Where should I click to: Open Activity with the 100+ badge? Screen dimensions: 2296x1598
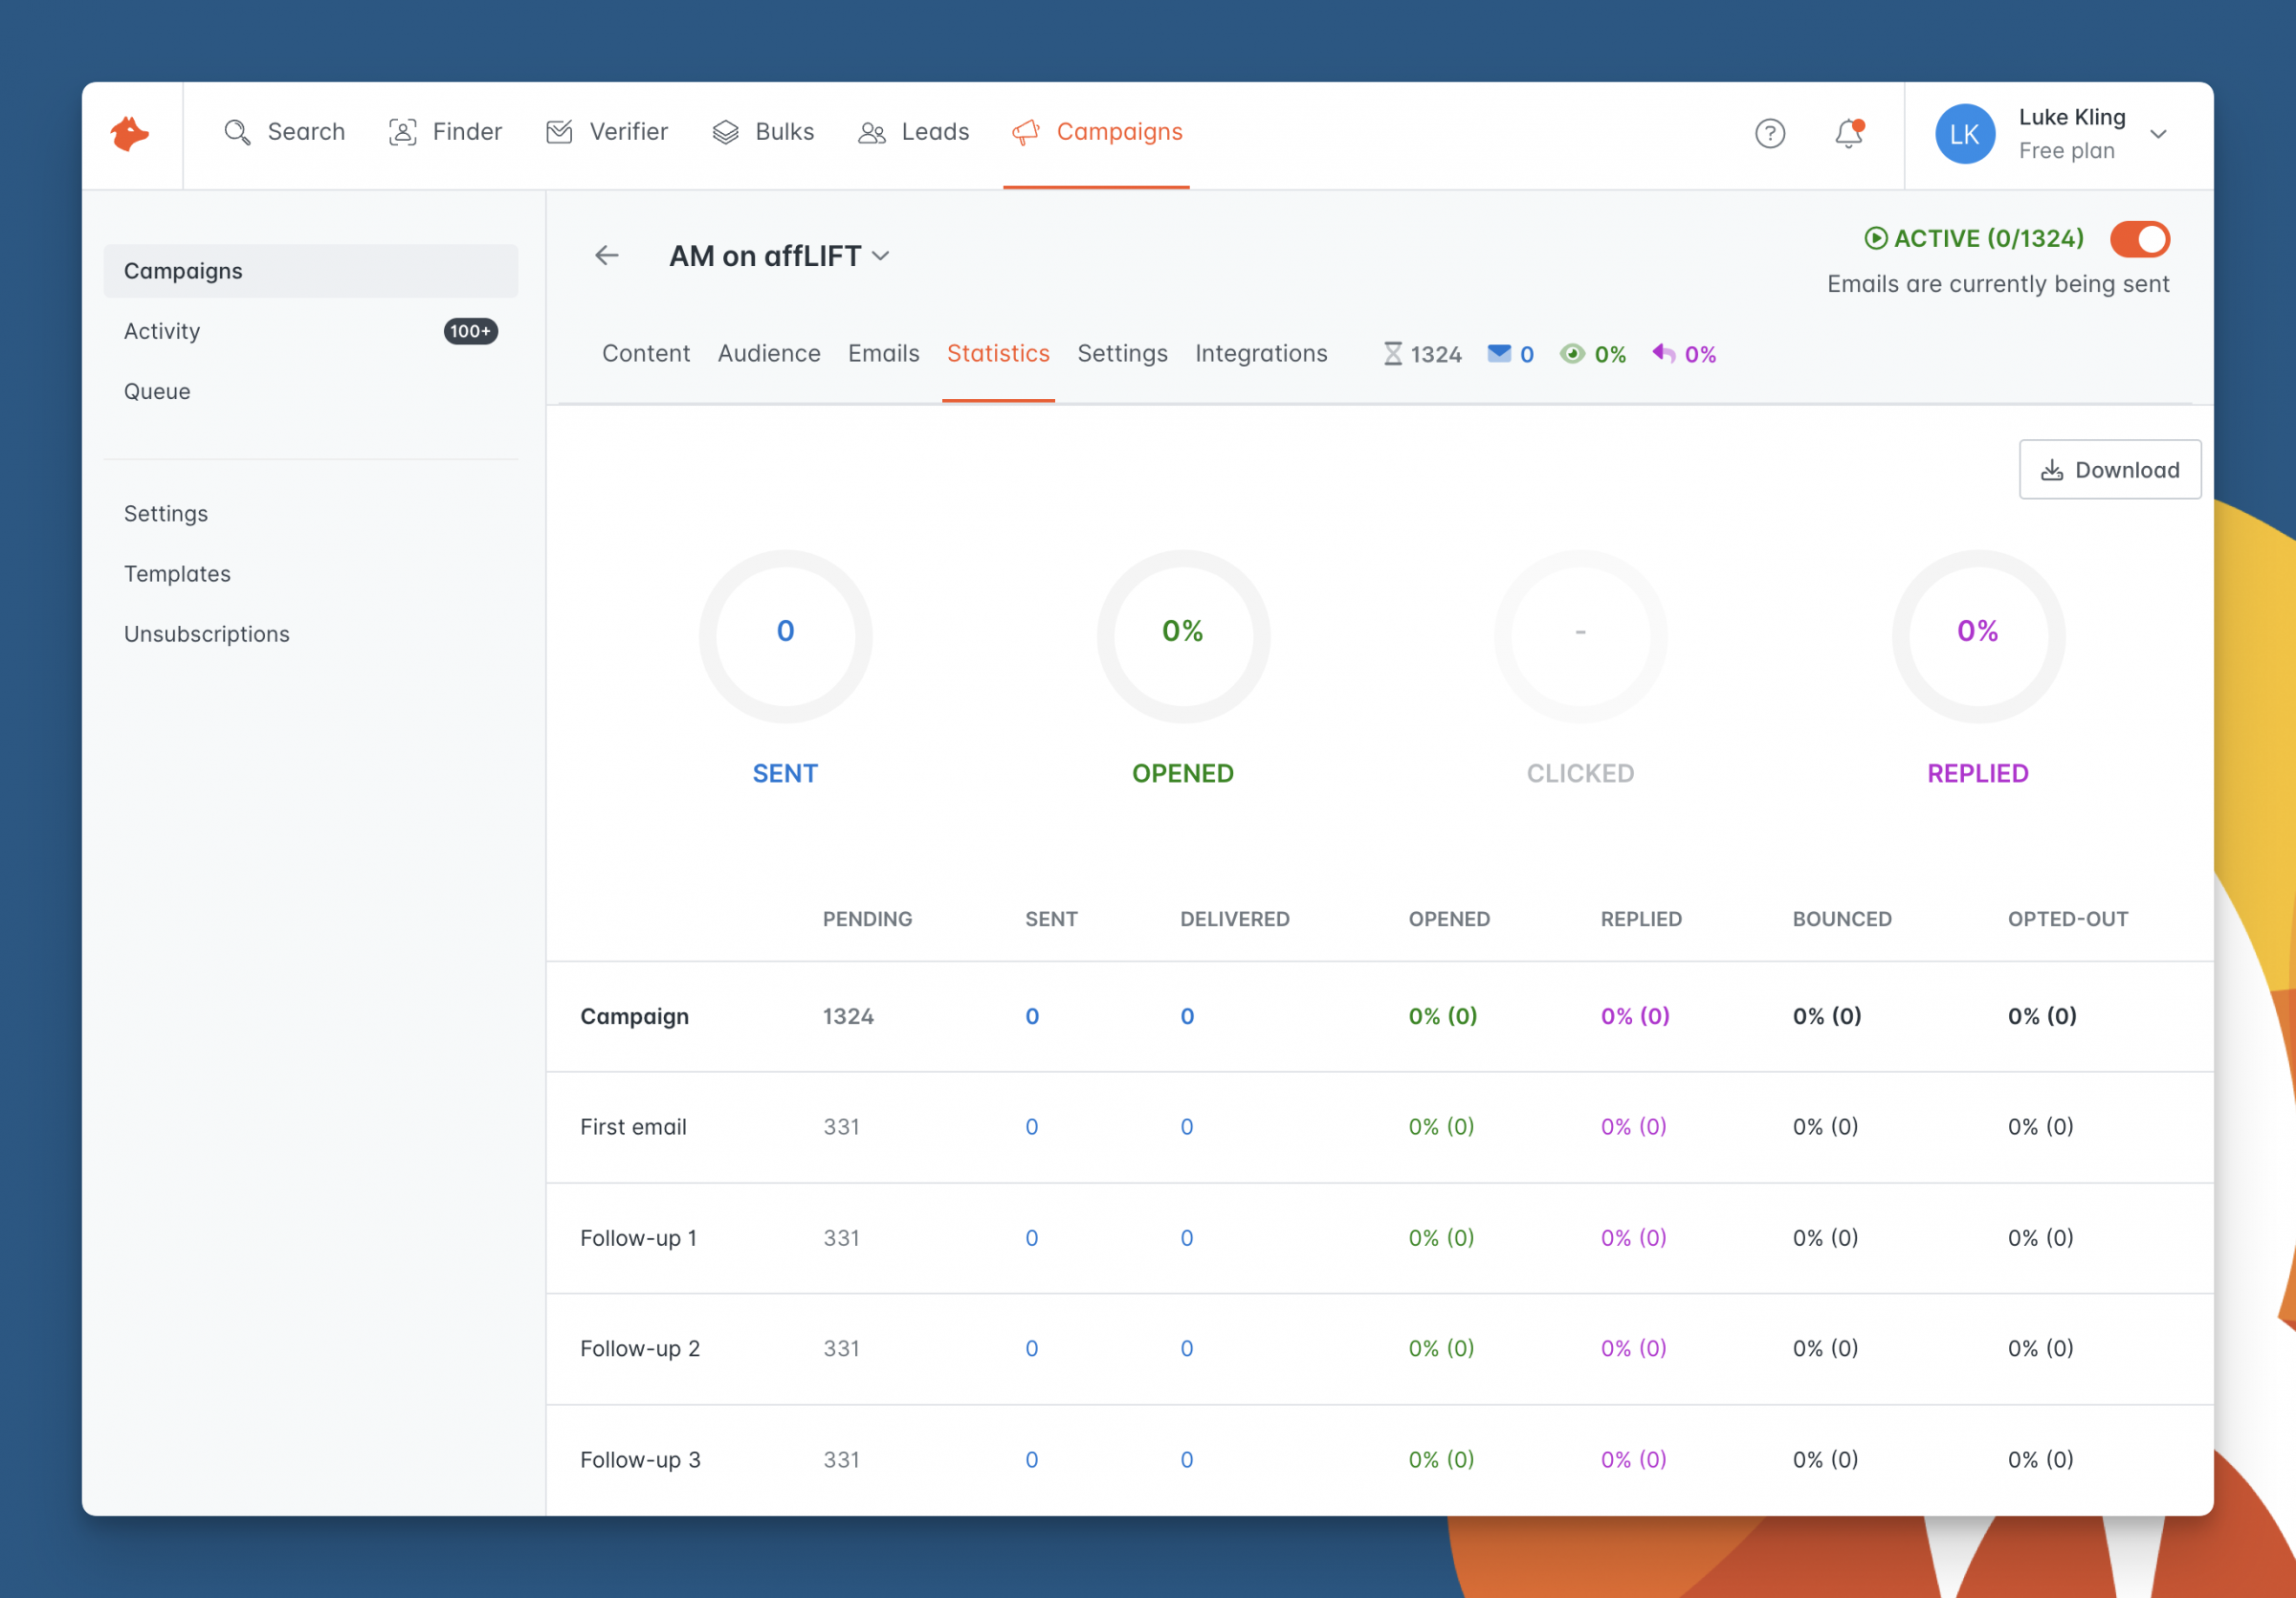(x=161, y=331)
